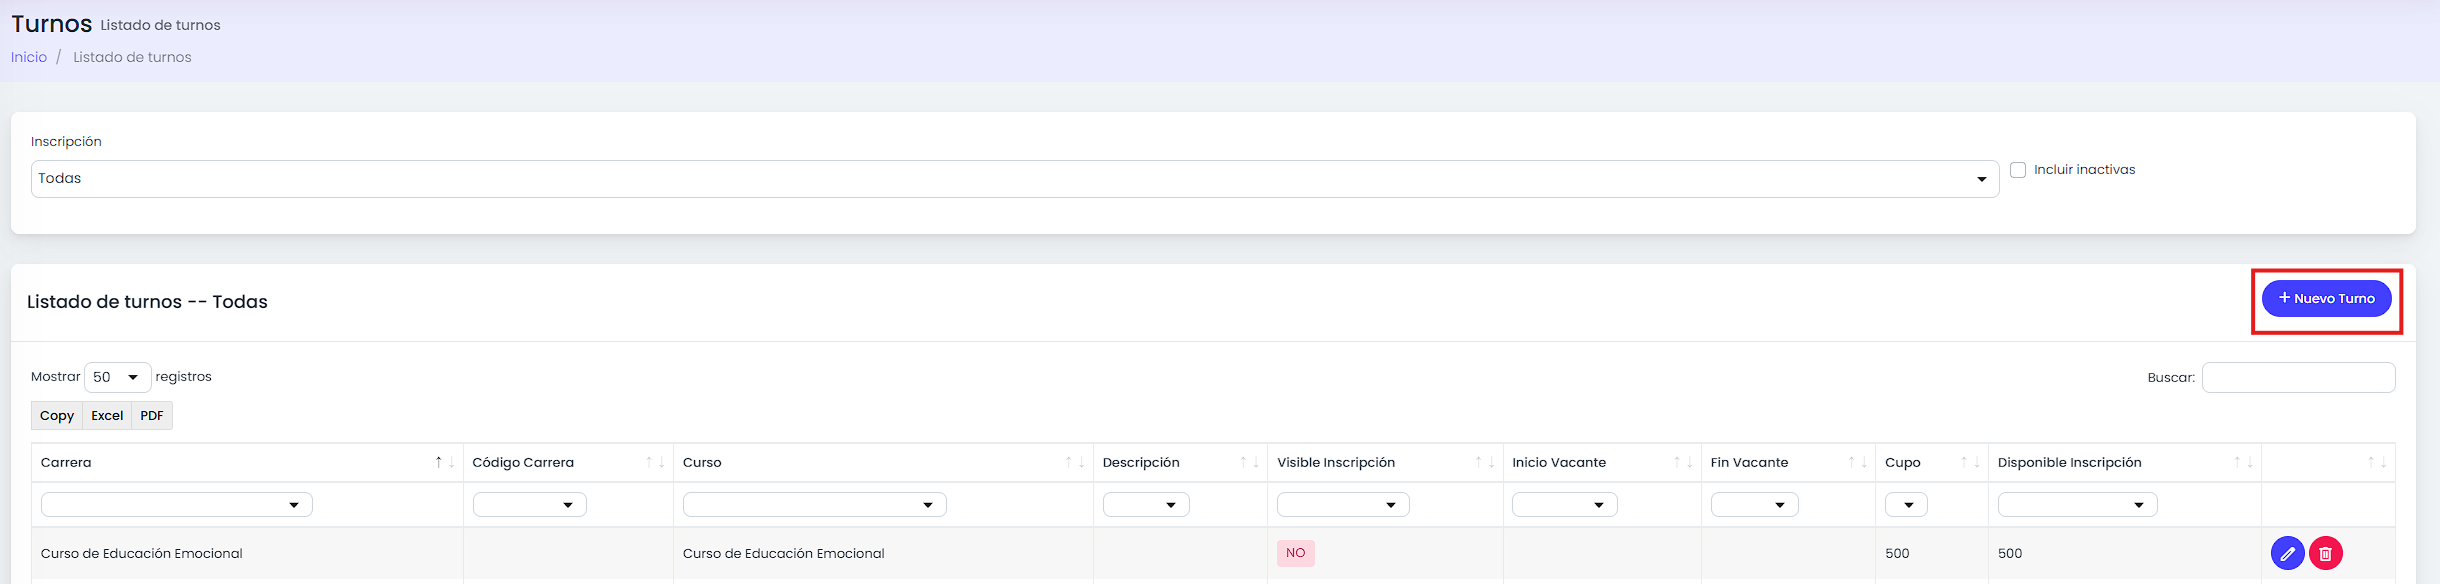Open the Carrera column filter dropdown
Viewport: 2440px width, 584px height.
tap(177, 505)
